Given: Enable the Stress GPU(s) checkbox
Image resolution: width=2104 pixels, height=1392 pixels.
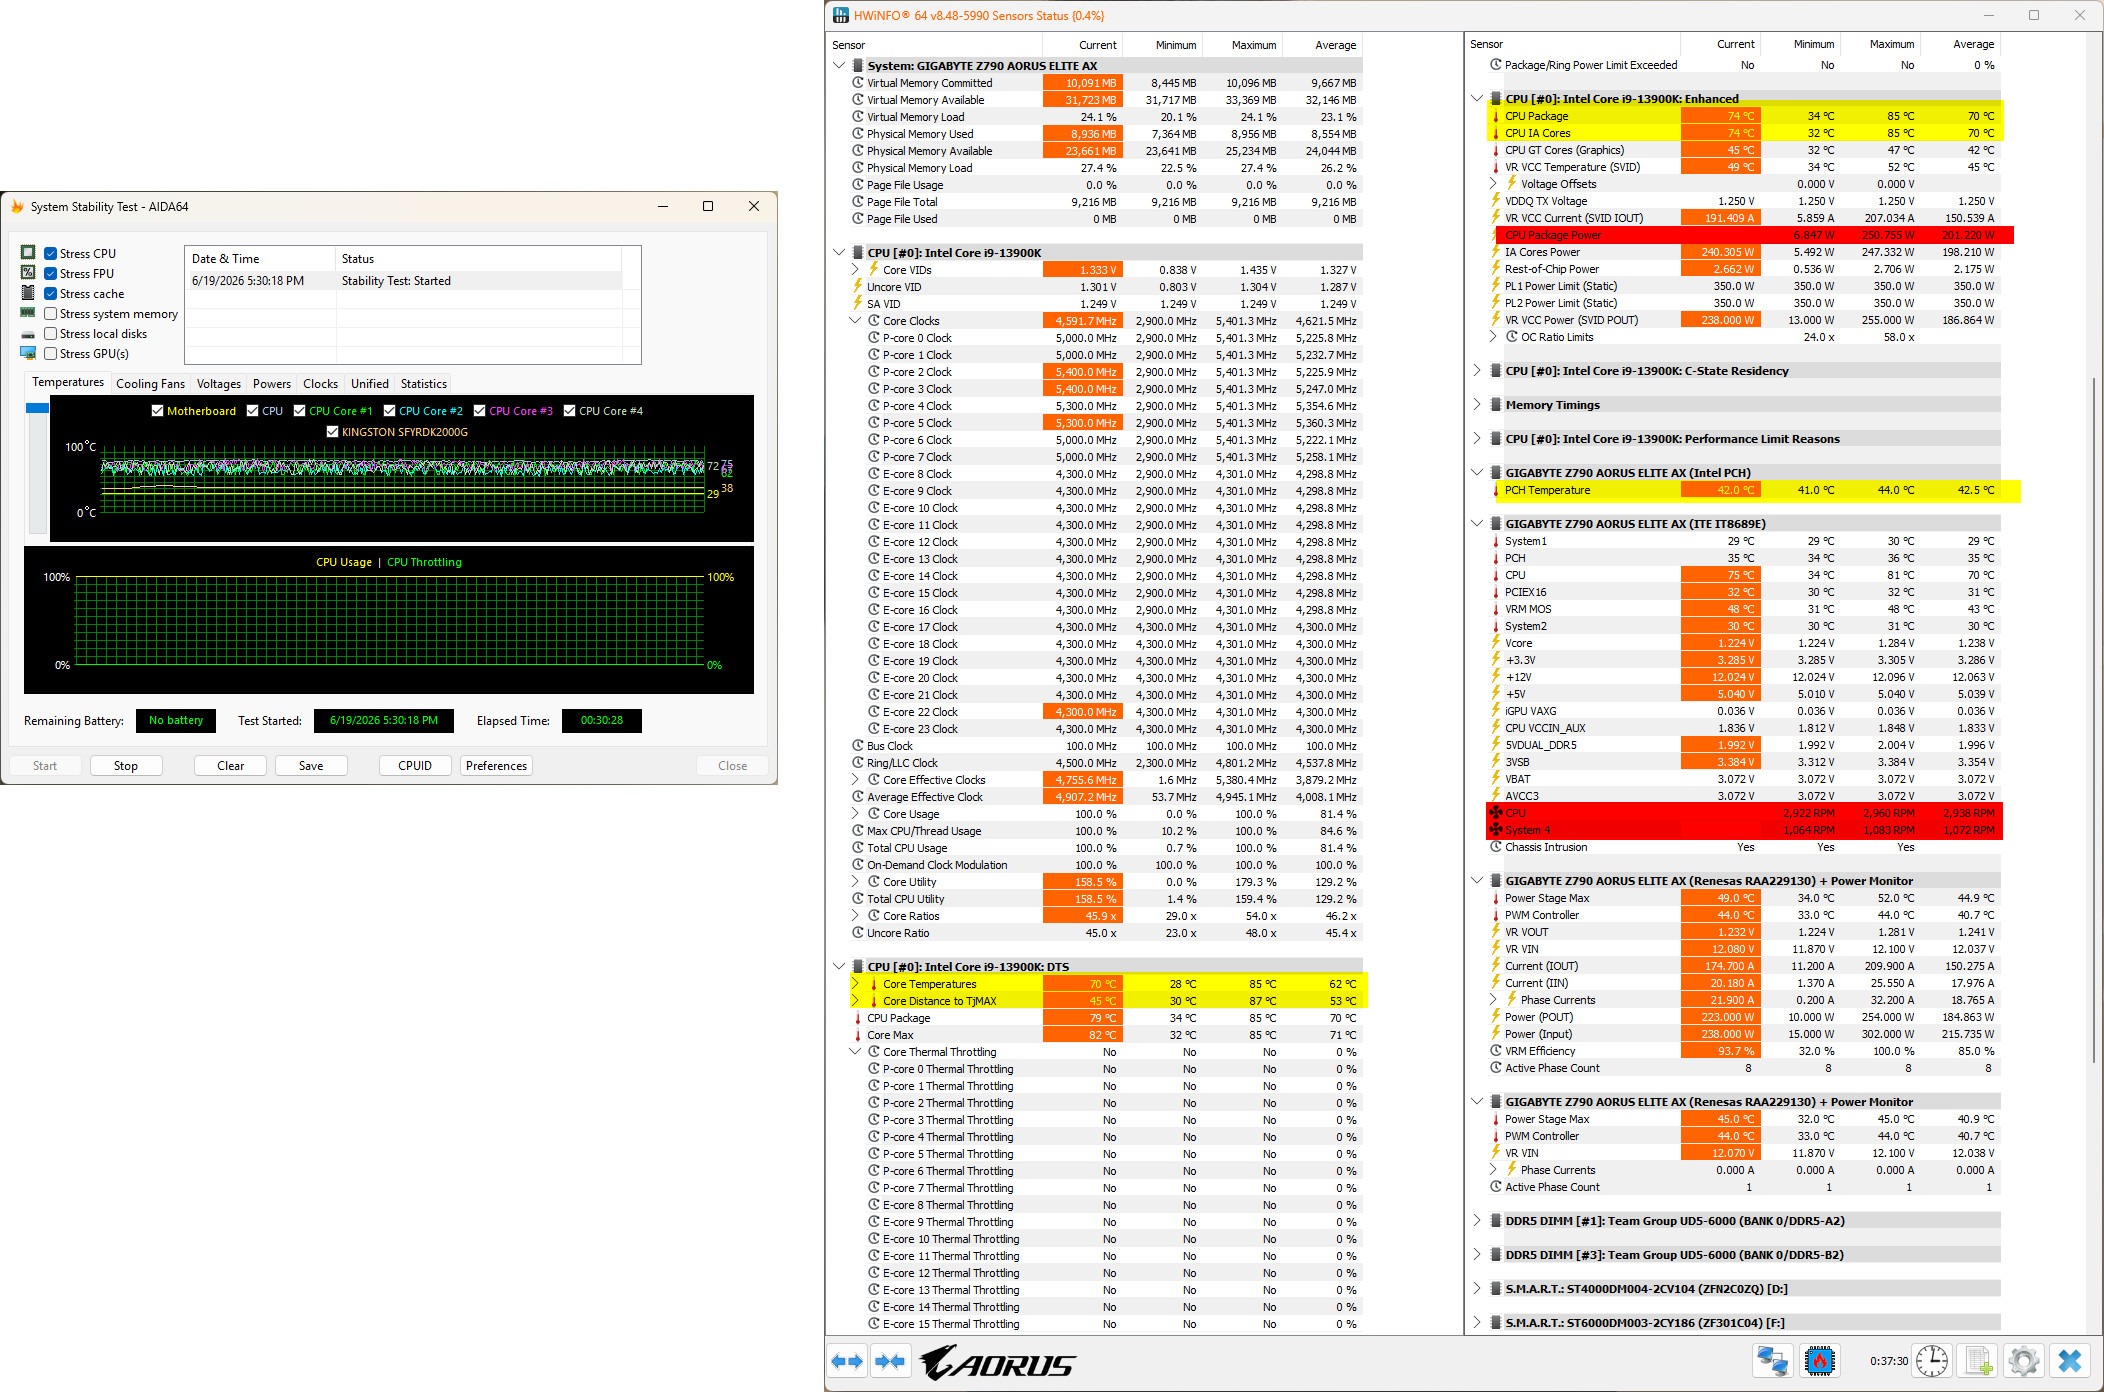Looking at the screenshot, I should click(50, 354).
